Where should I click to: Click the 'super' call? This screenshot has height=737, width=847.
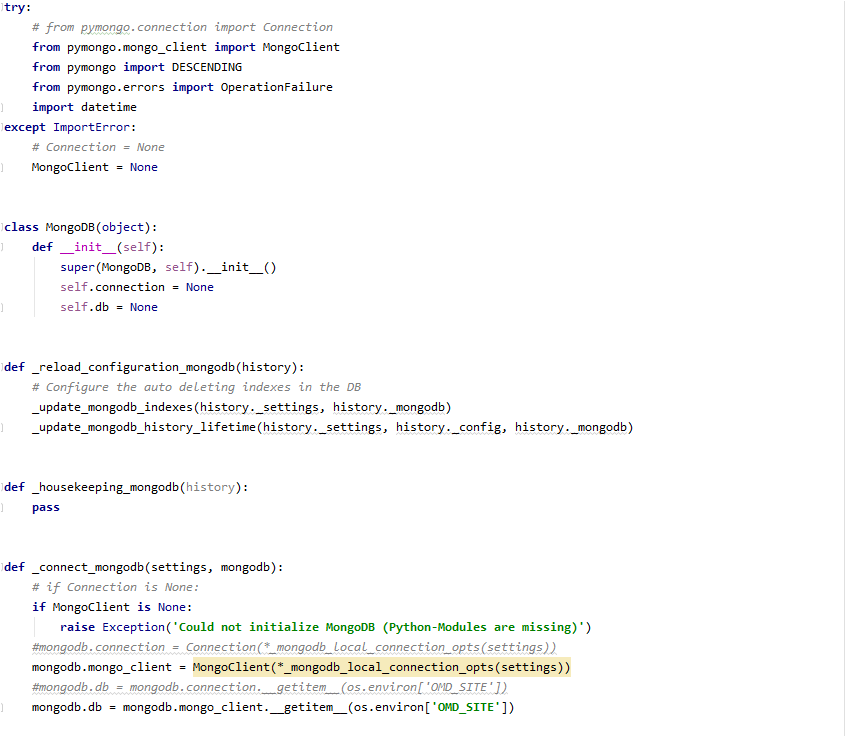pos(77,267)
